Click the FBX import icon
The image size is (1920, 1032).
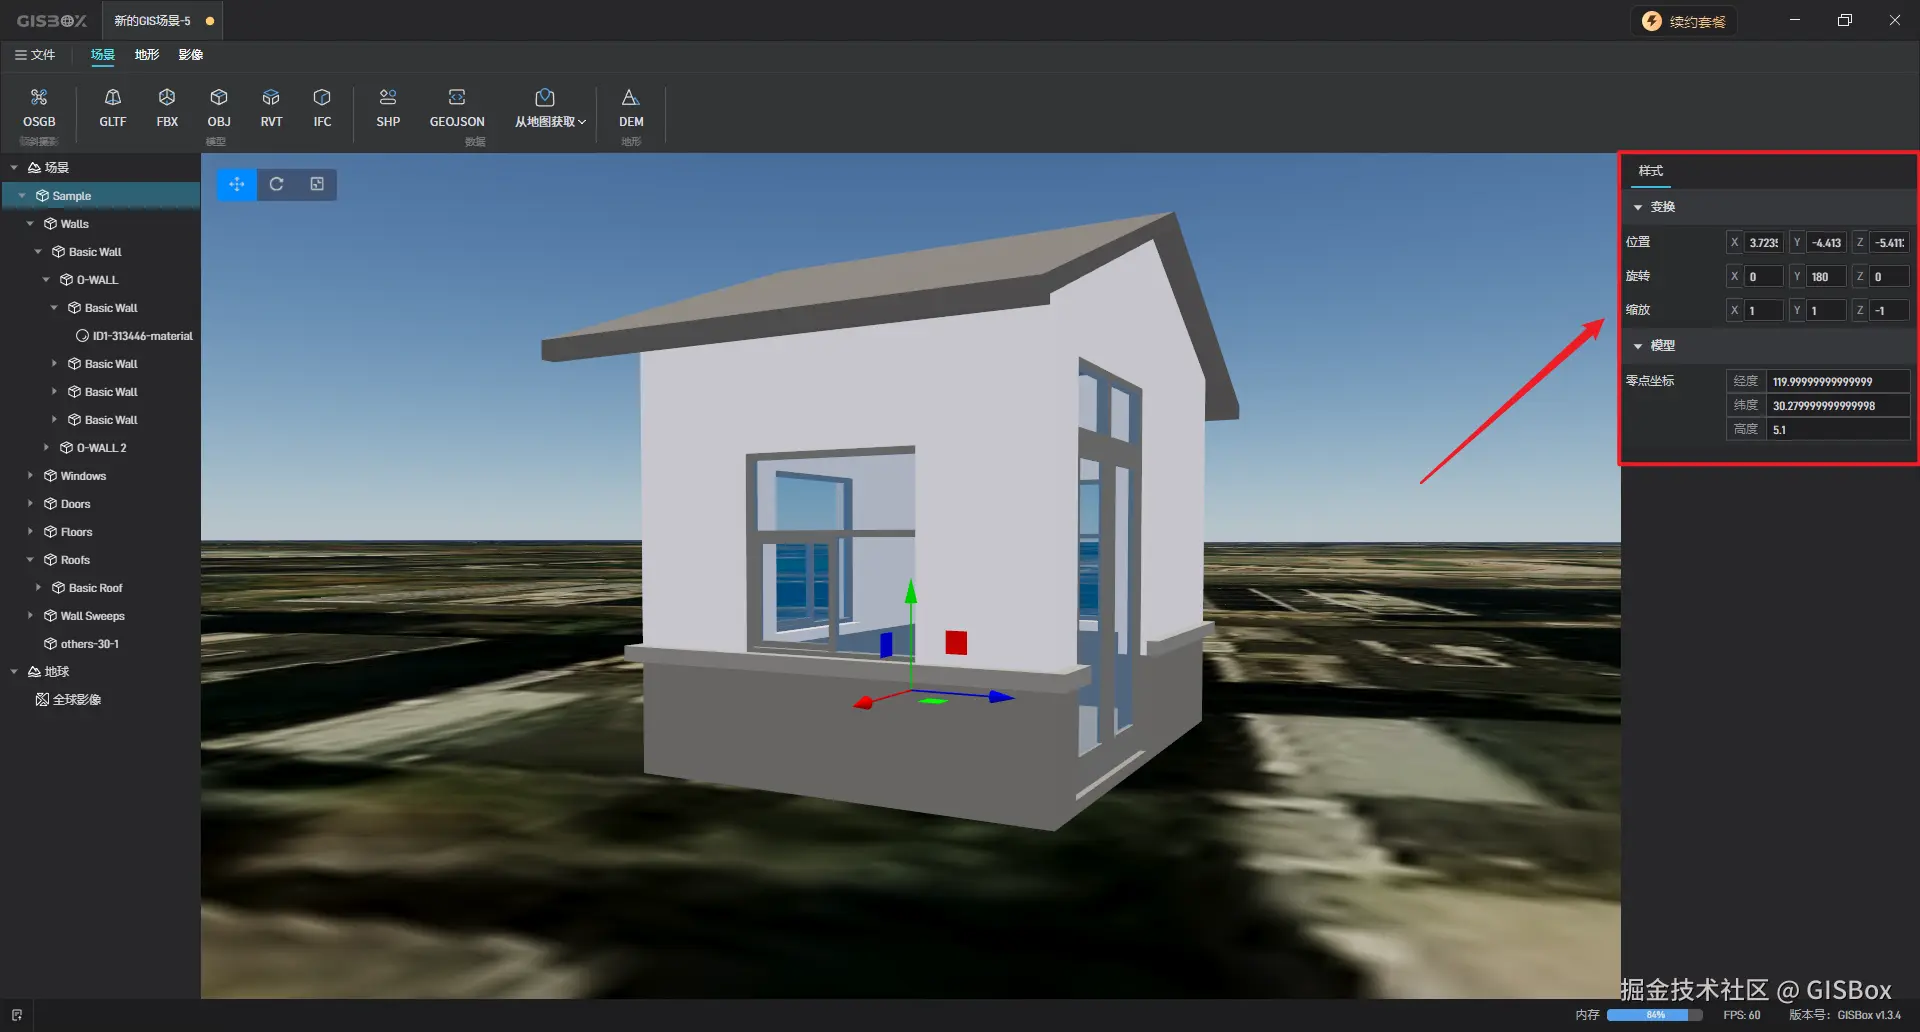click(166, 108)
